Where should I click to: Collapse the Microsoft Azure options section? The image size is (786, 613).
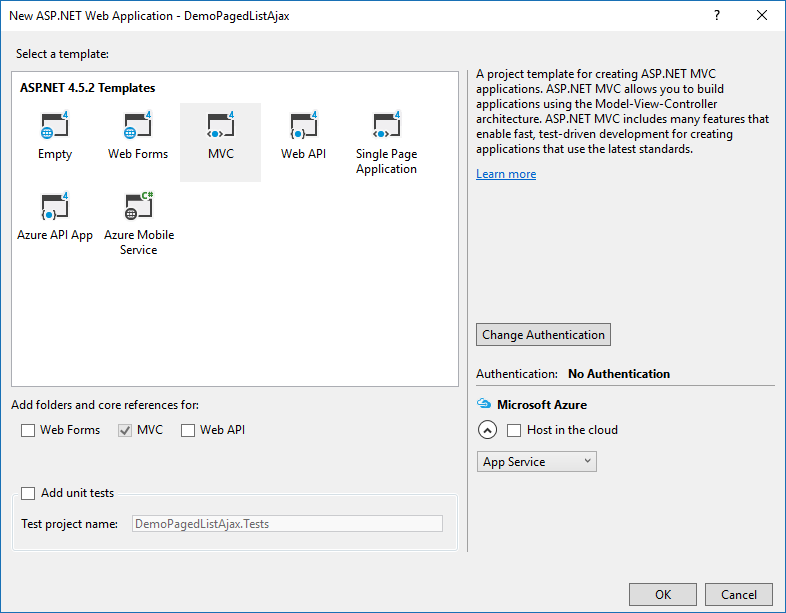pos(487,430)
